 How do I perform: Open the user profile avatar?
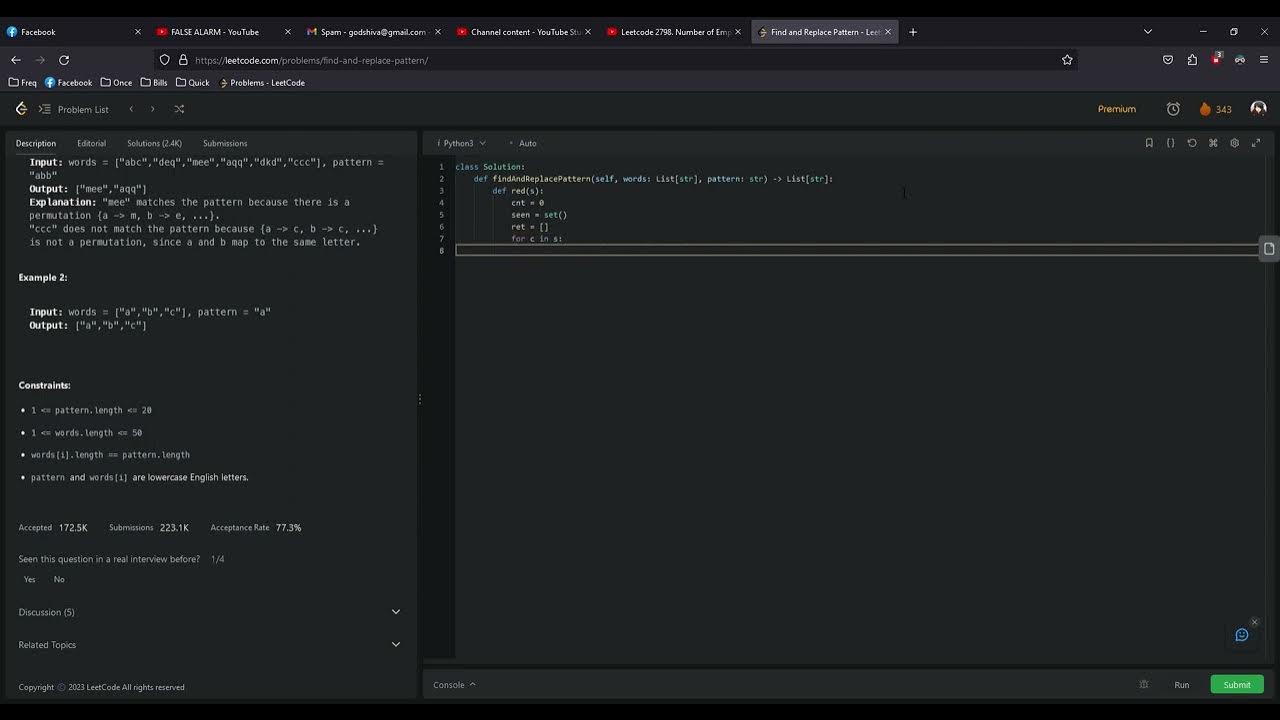[1258, 108]
